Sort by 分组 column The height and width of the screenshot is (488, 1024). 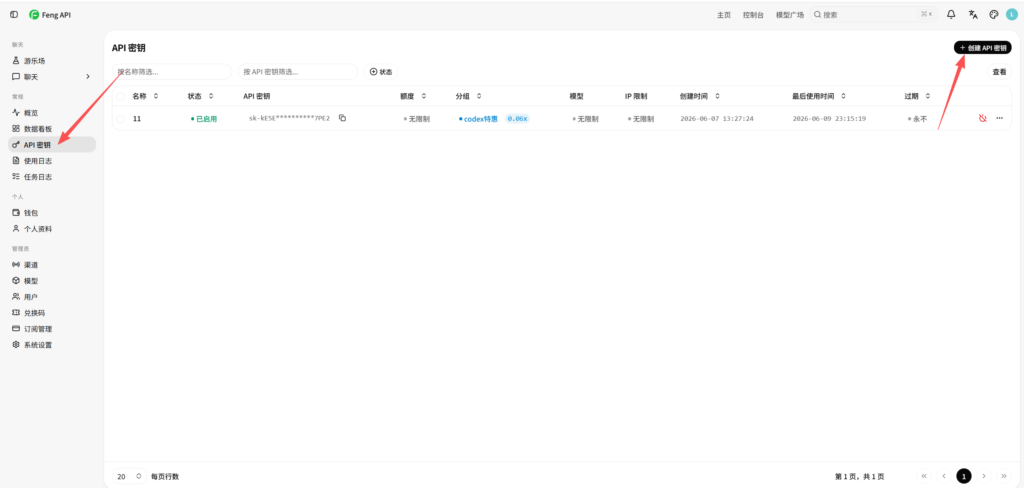[468, 96]
